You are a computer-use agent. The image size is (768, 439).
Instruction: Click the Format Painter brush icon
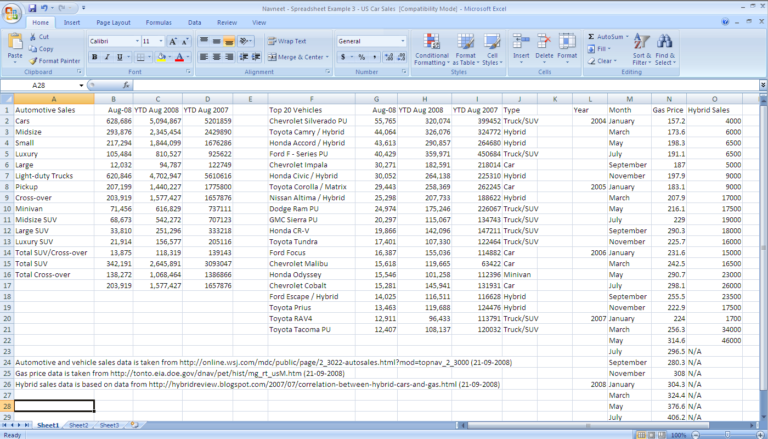tap(34, 61)
